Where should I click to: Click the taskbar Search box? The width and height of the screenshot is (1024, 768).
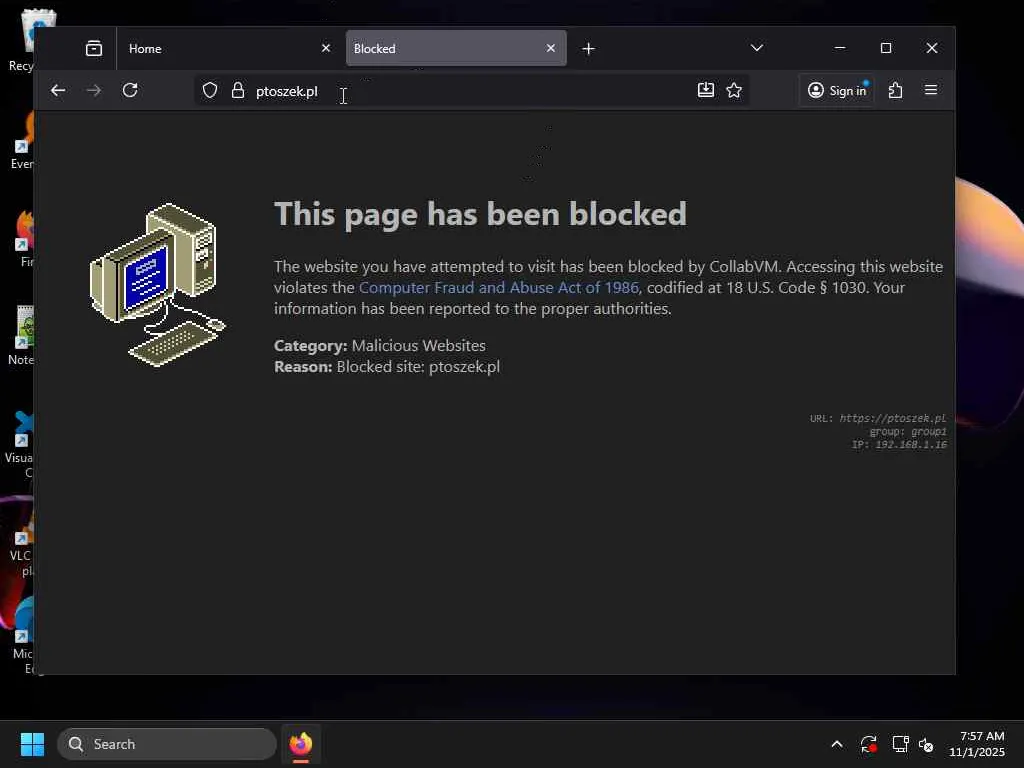[x=167, y=744]
